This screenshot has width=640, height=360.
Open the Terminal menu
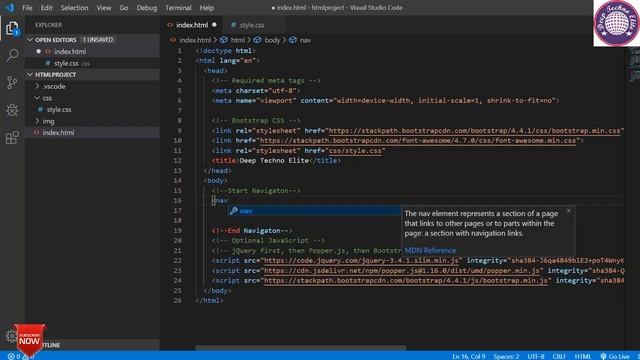178,7
